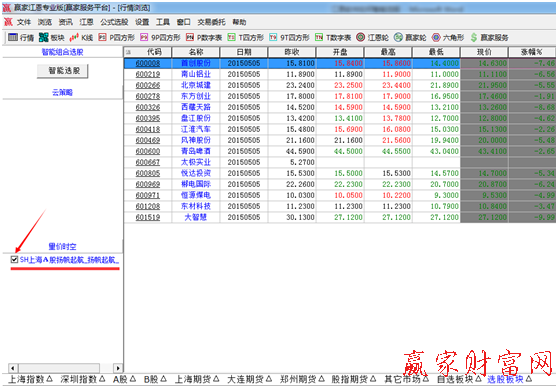Switch to the 选股板块 tab
The height and width of the screenshot is (388, 558).
pos(506,379)
